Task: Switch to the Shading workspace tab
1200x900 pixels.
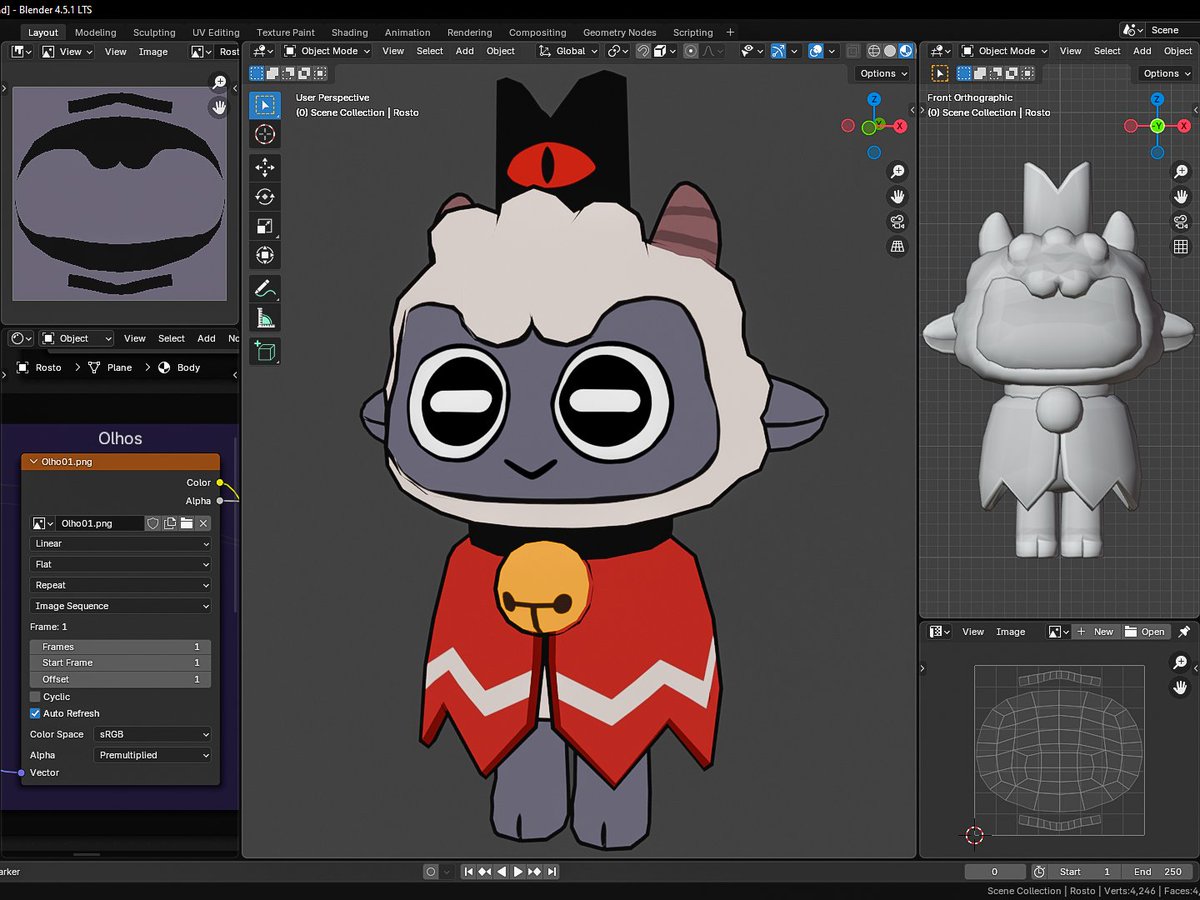Action: (x=349, y=32)
